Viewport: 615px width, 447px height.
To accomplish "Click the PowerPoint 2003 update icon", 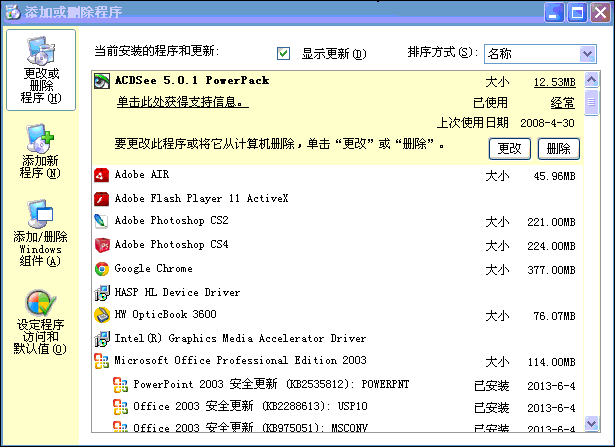I will tap(120, 385).
